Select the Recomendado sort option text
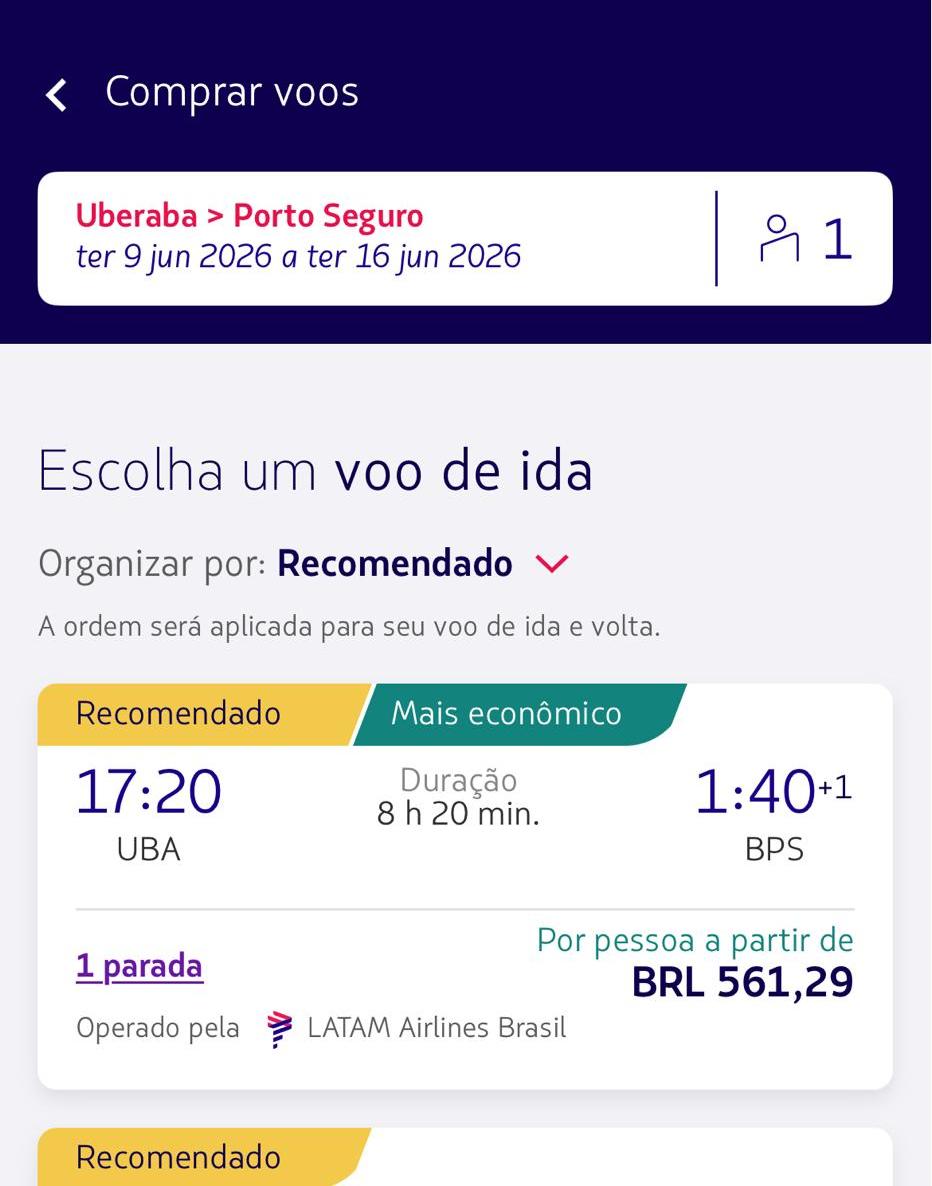The width and height of the screenshot is (932, 1186). (394, 564)
